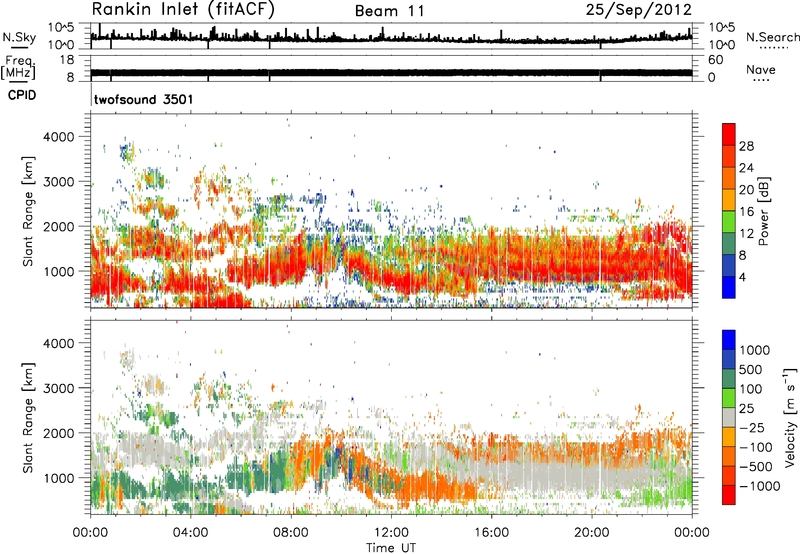
Task: Click the '16' label on power colorbar
Action: pyautogui.click(x=746, y=212)
